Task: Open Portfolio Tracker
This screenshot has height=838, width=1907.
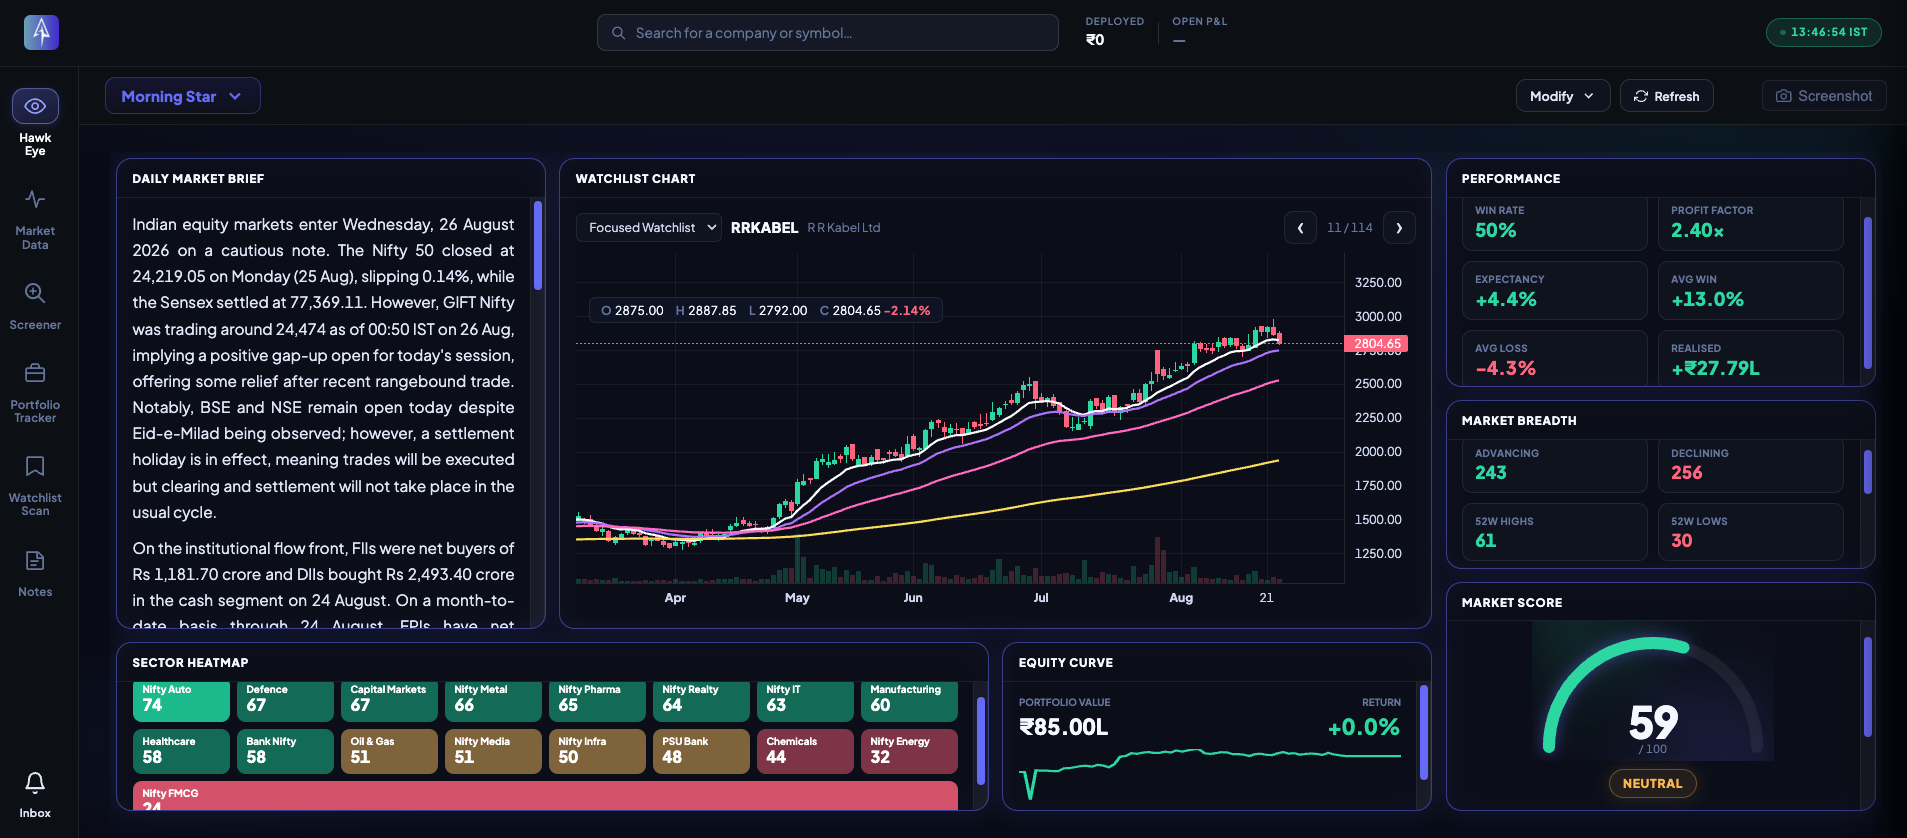Action: coord(35,392)
